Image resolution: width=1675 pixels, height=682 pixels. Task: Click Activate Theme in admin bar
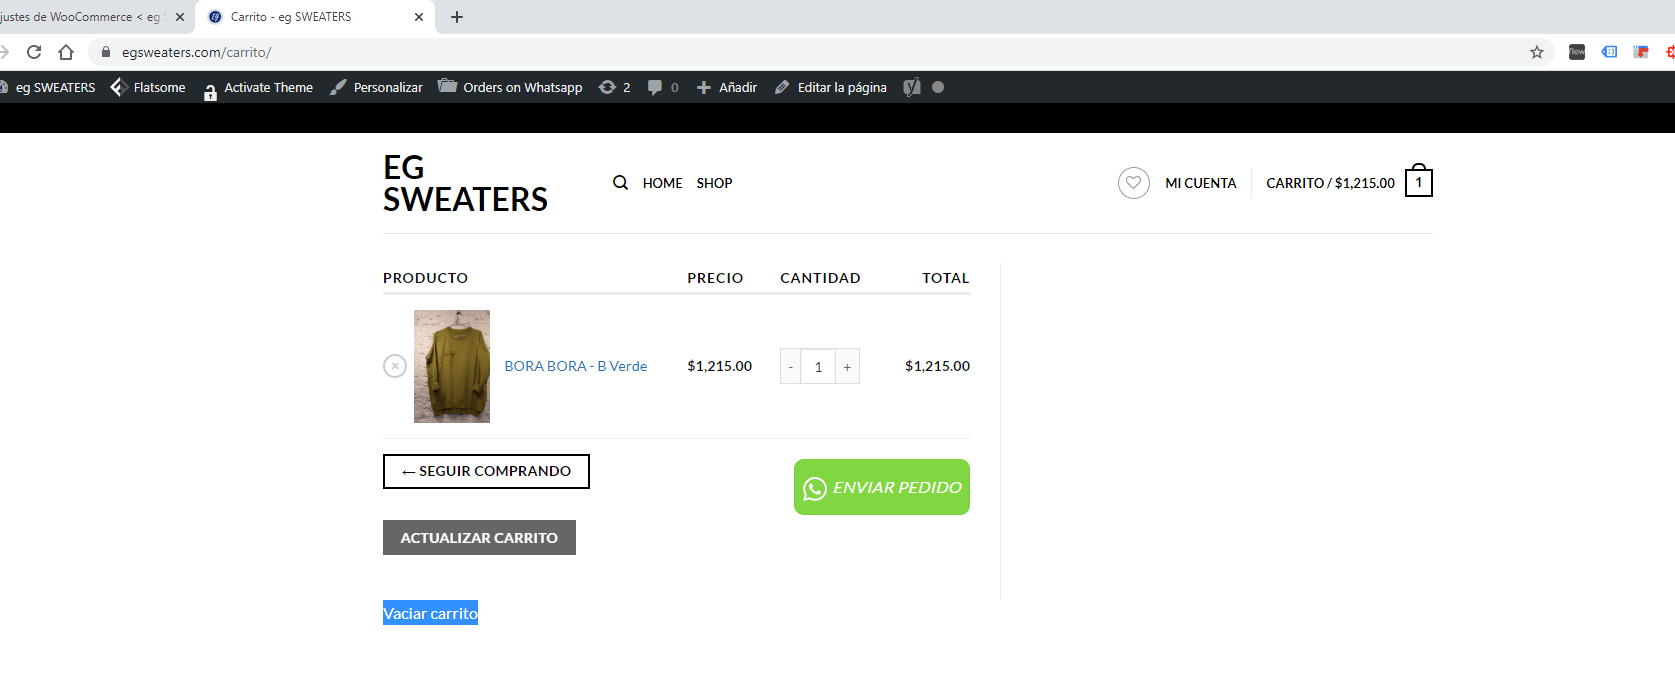[258, 87]
